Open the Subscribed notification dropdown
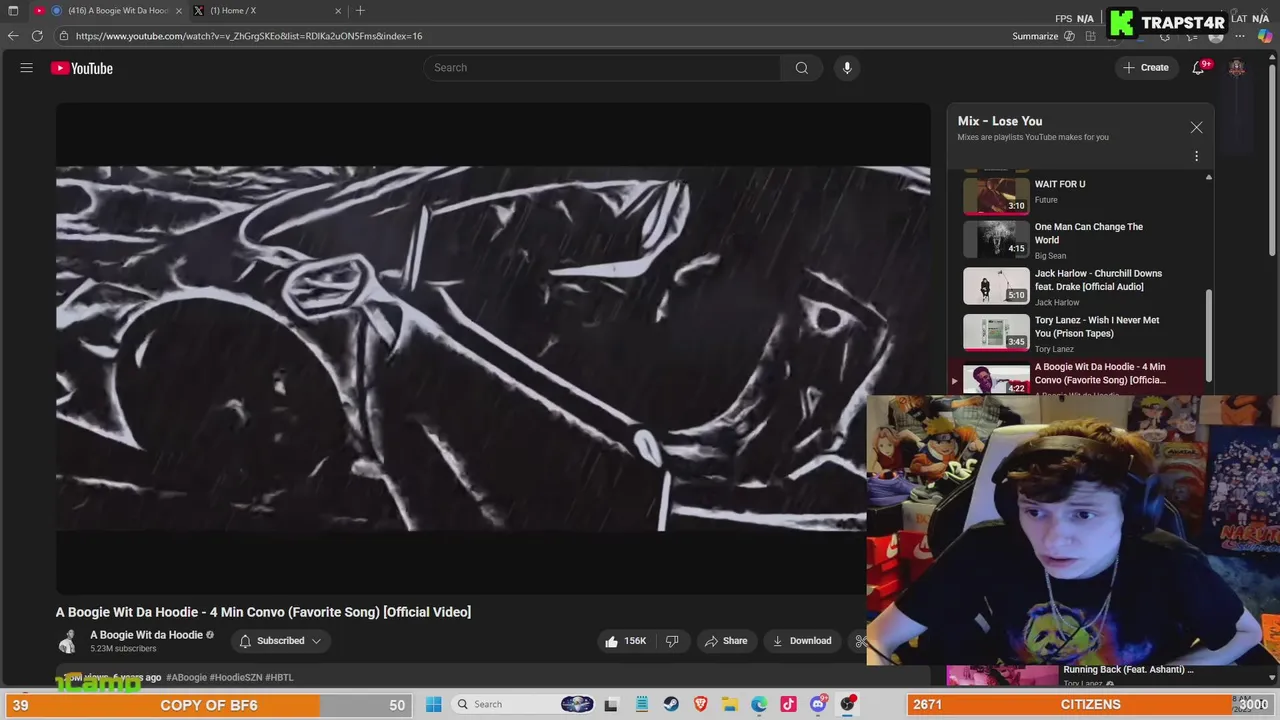The width and height of the screenshot is (1280, 720). 280,641
